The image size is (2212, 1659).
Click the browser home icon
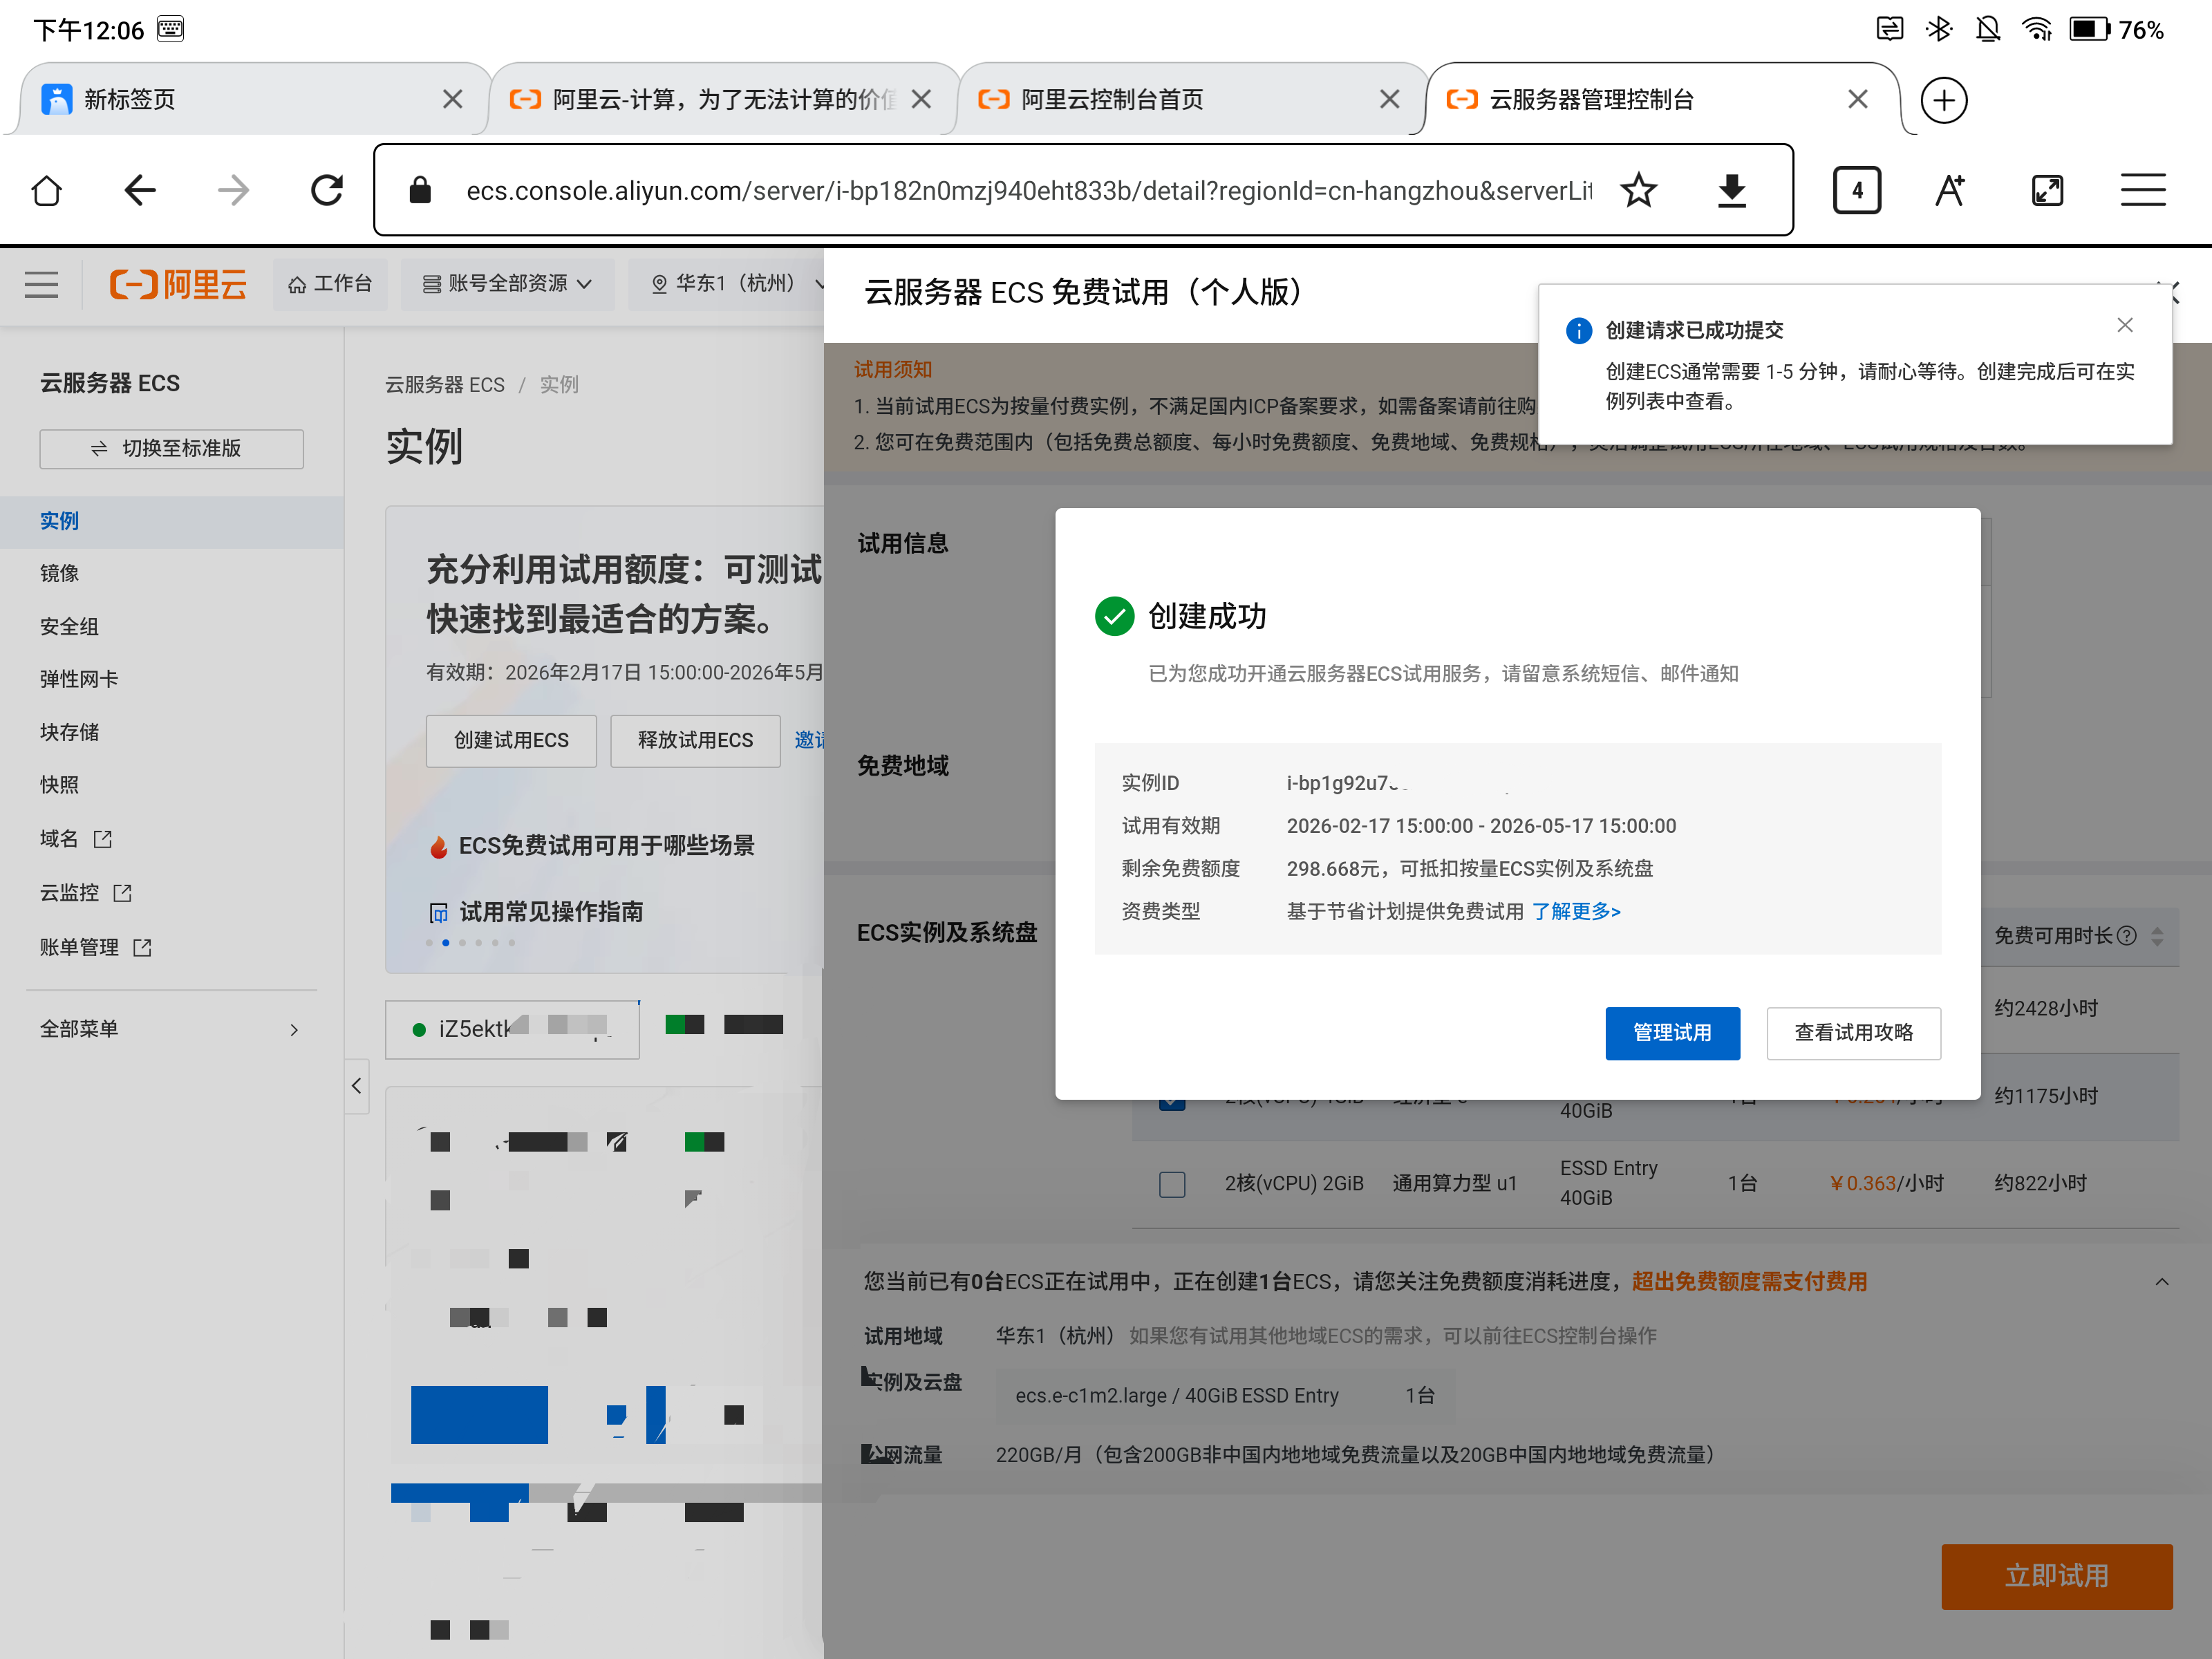click(x=46, y=190)
